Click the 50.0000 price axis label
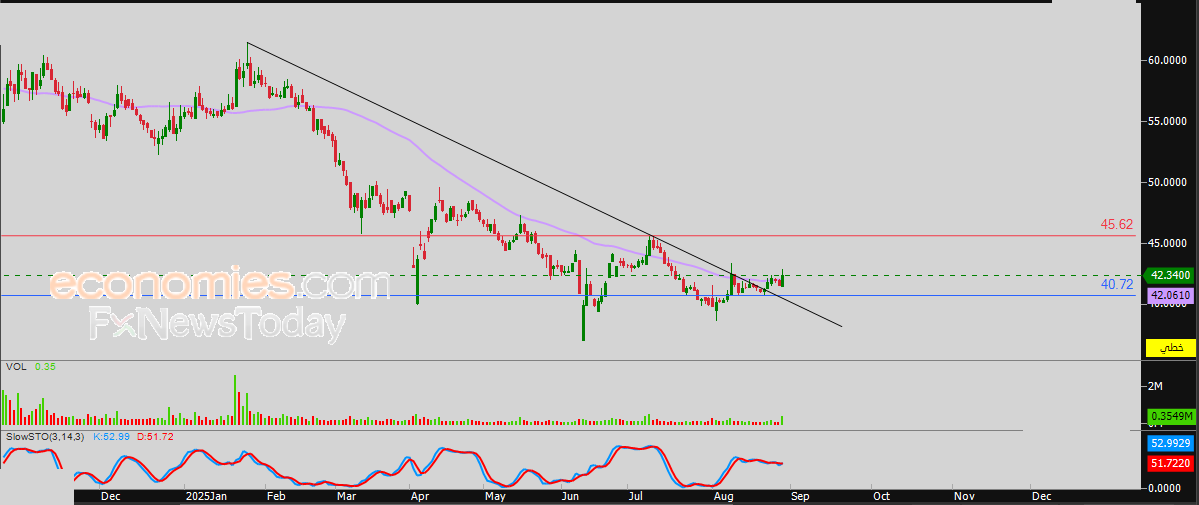Image resolution: width=1199 pixels, height=505 pixels. coord(1165,183)
